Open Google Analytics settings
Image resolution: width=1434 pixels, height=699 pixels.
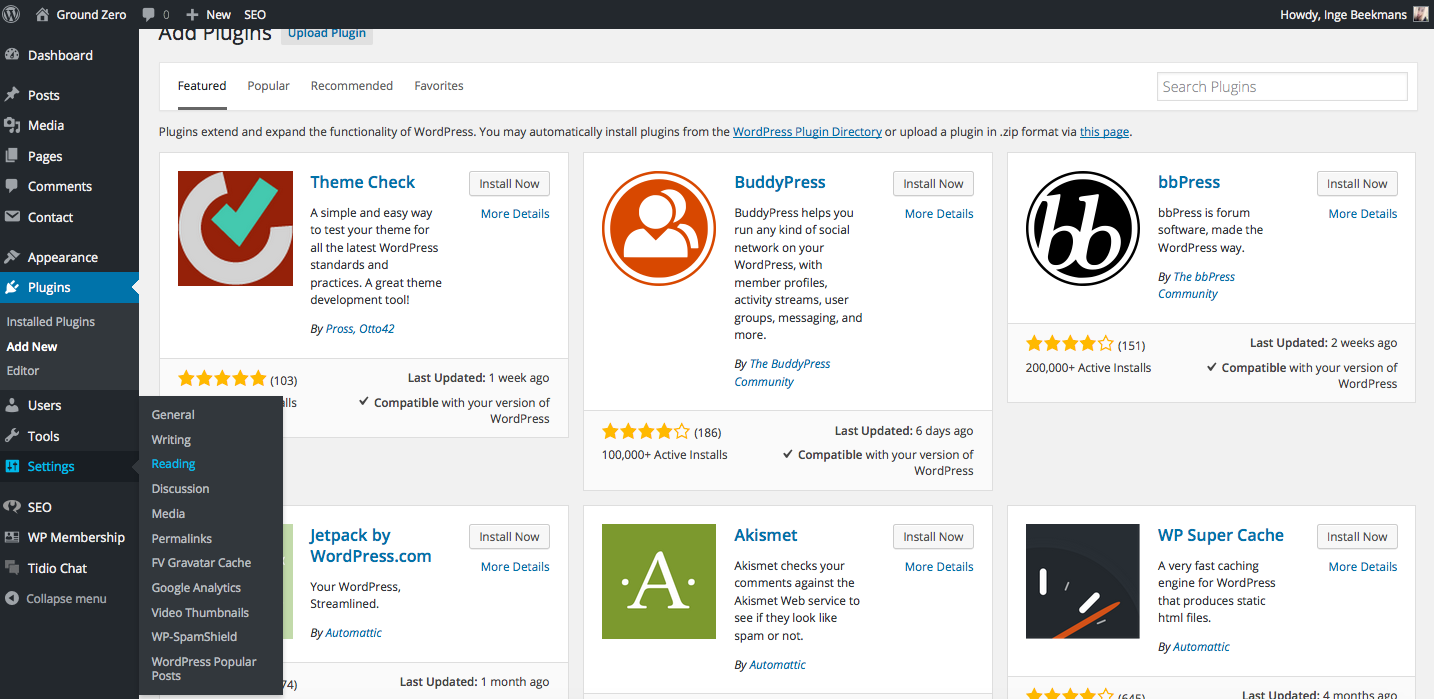click(x=196, y=588)
